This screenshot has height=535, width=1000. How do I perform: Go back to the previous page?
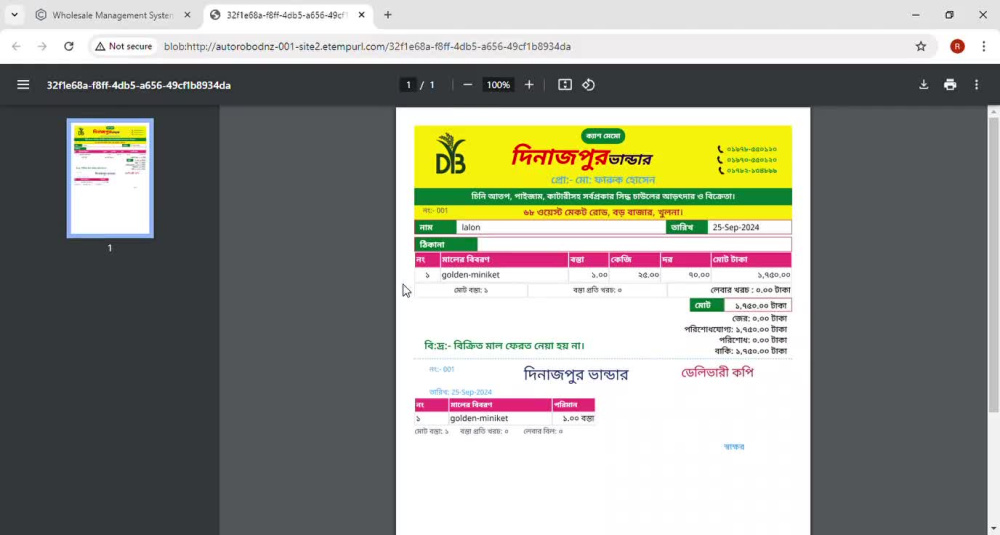click(x=17, y=47)
